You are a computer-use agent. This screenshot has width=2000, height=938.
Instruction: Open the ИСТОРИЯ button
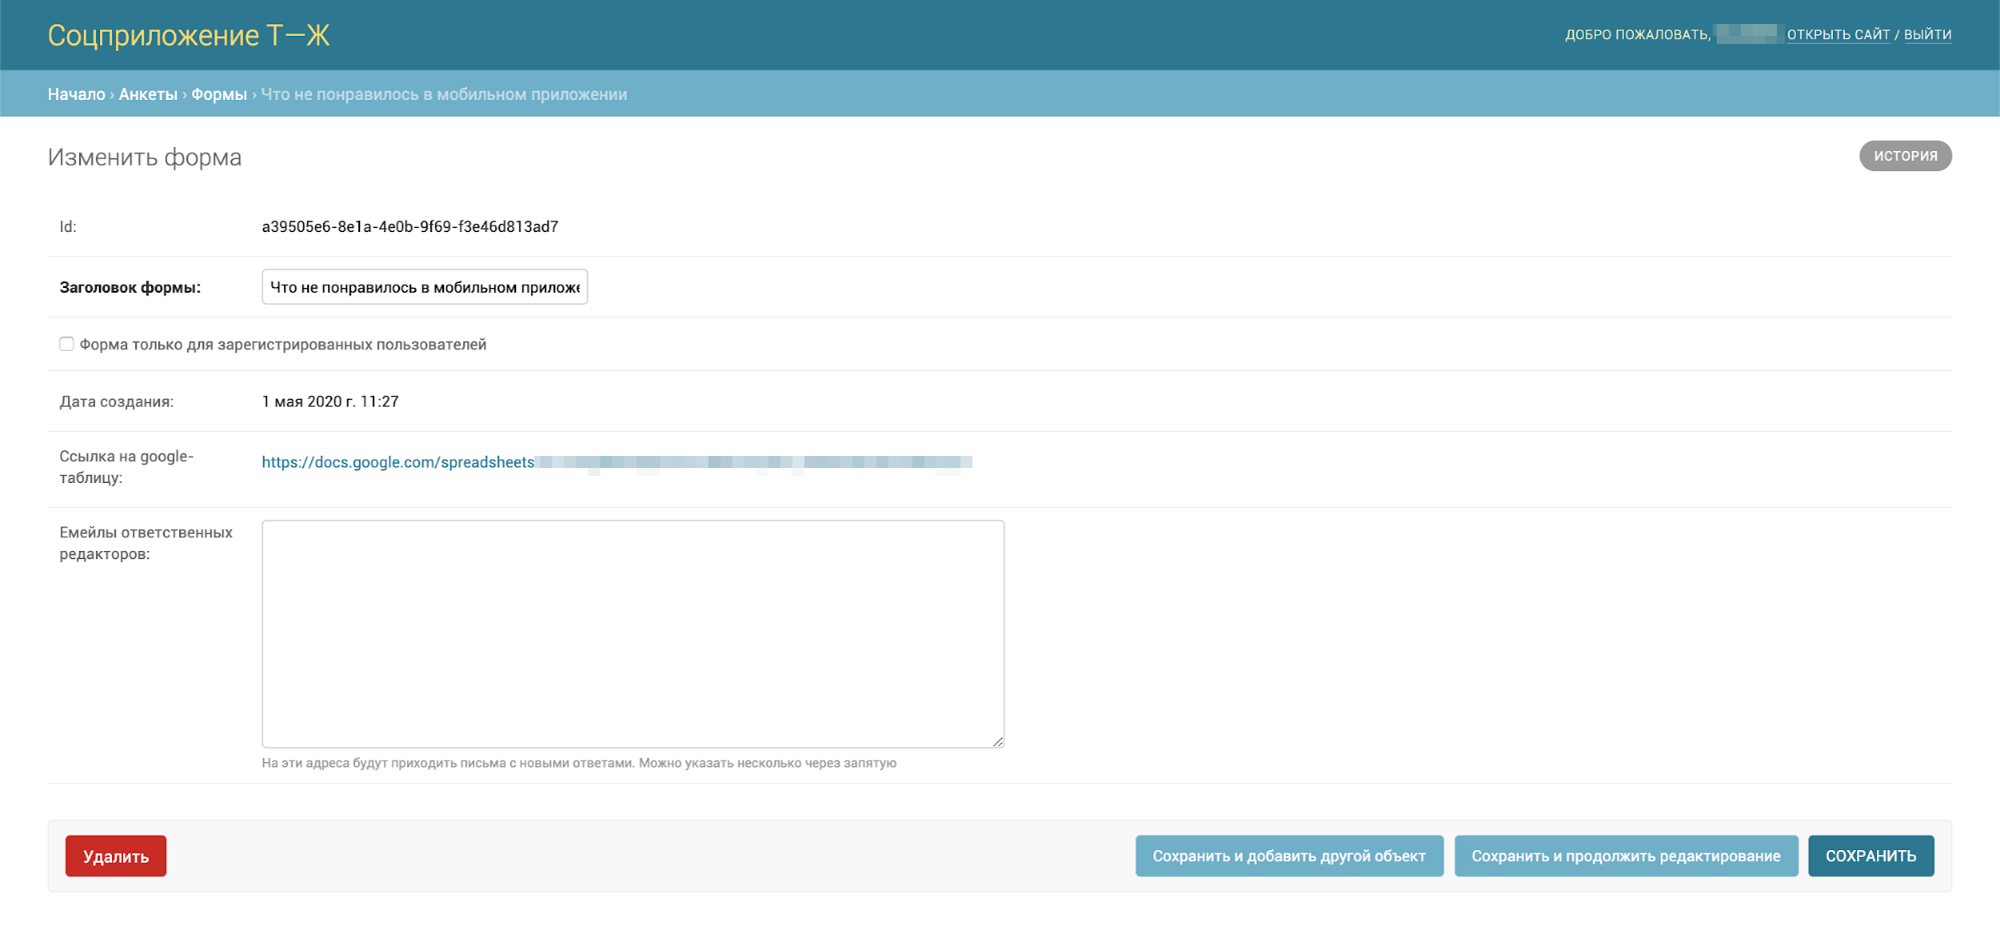tap(1905, 156)
